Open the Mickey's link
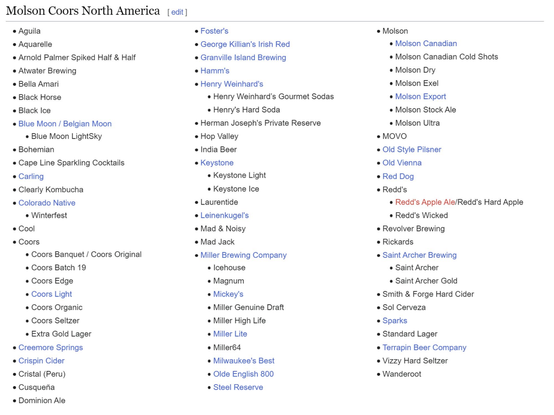The width and height of the screenshot is (554, 415). pos(228,294)
